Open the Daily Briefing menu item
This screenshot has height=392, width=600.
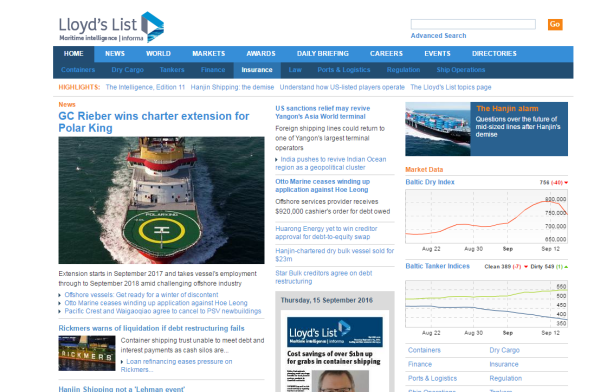click(323, 54)
